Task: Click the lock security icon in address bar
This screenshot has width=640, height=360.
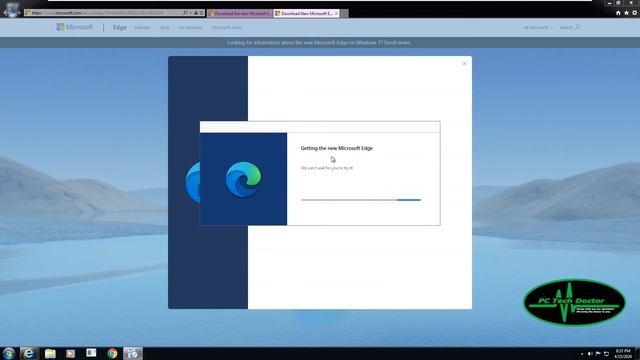Action: click(x=196, y=13)
